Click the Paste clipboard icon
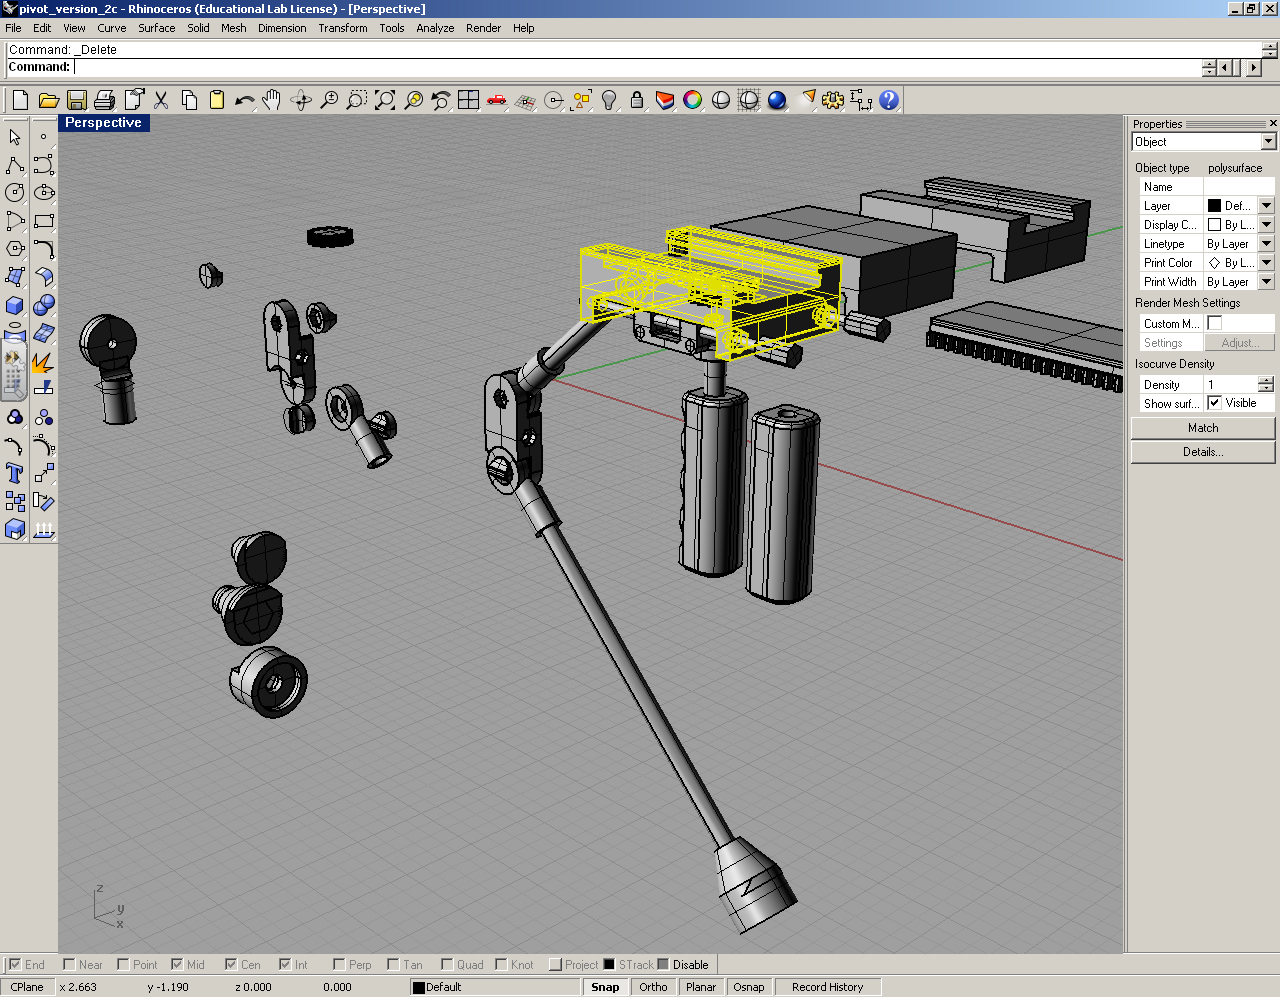This screenshot has width=1280, height=998. click(217, 100)
